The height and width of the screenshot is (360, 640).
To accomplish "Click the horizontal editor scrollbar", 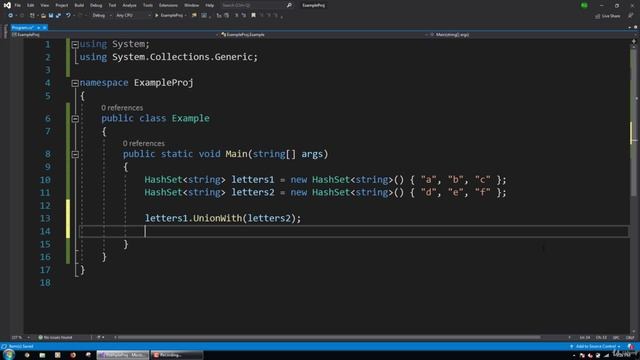I will 329,338.
